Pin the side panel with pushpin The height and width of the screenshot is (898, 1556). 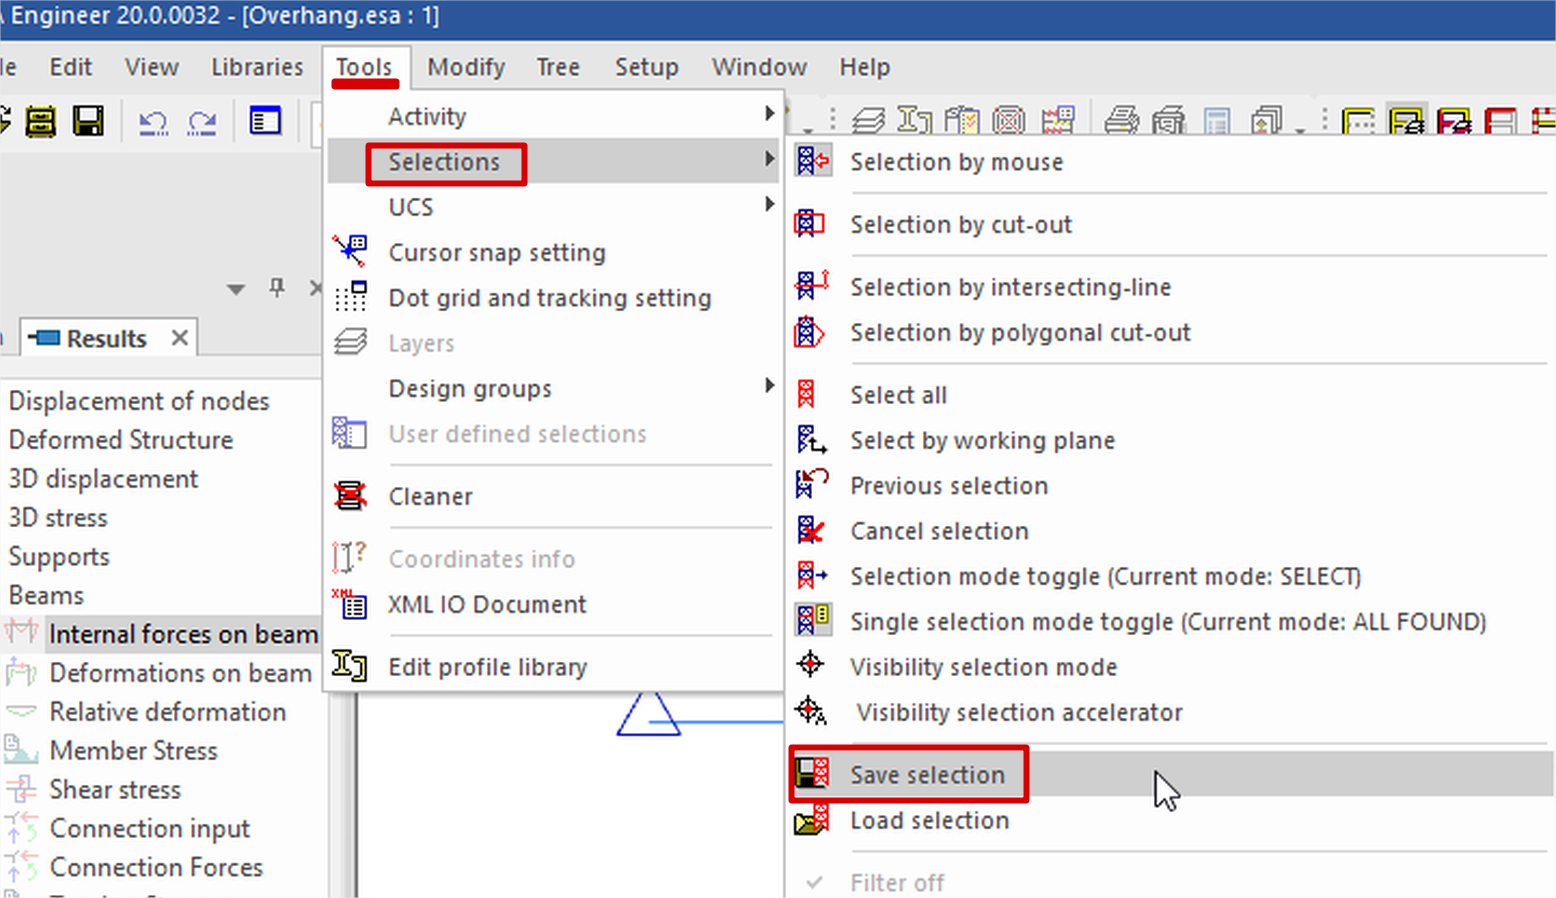(277, 288)
